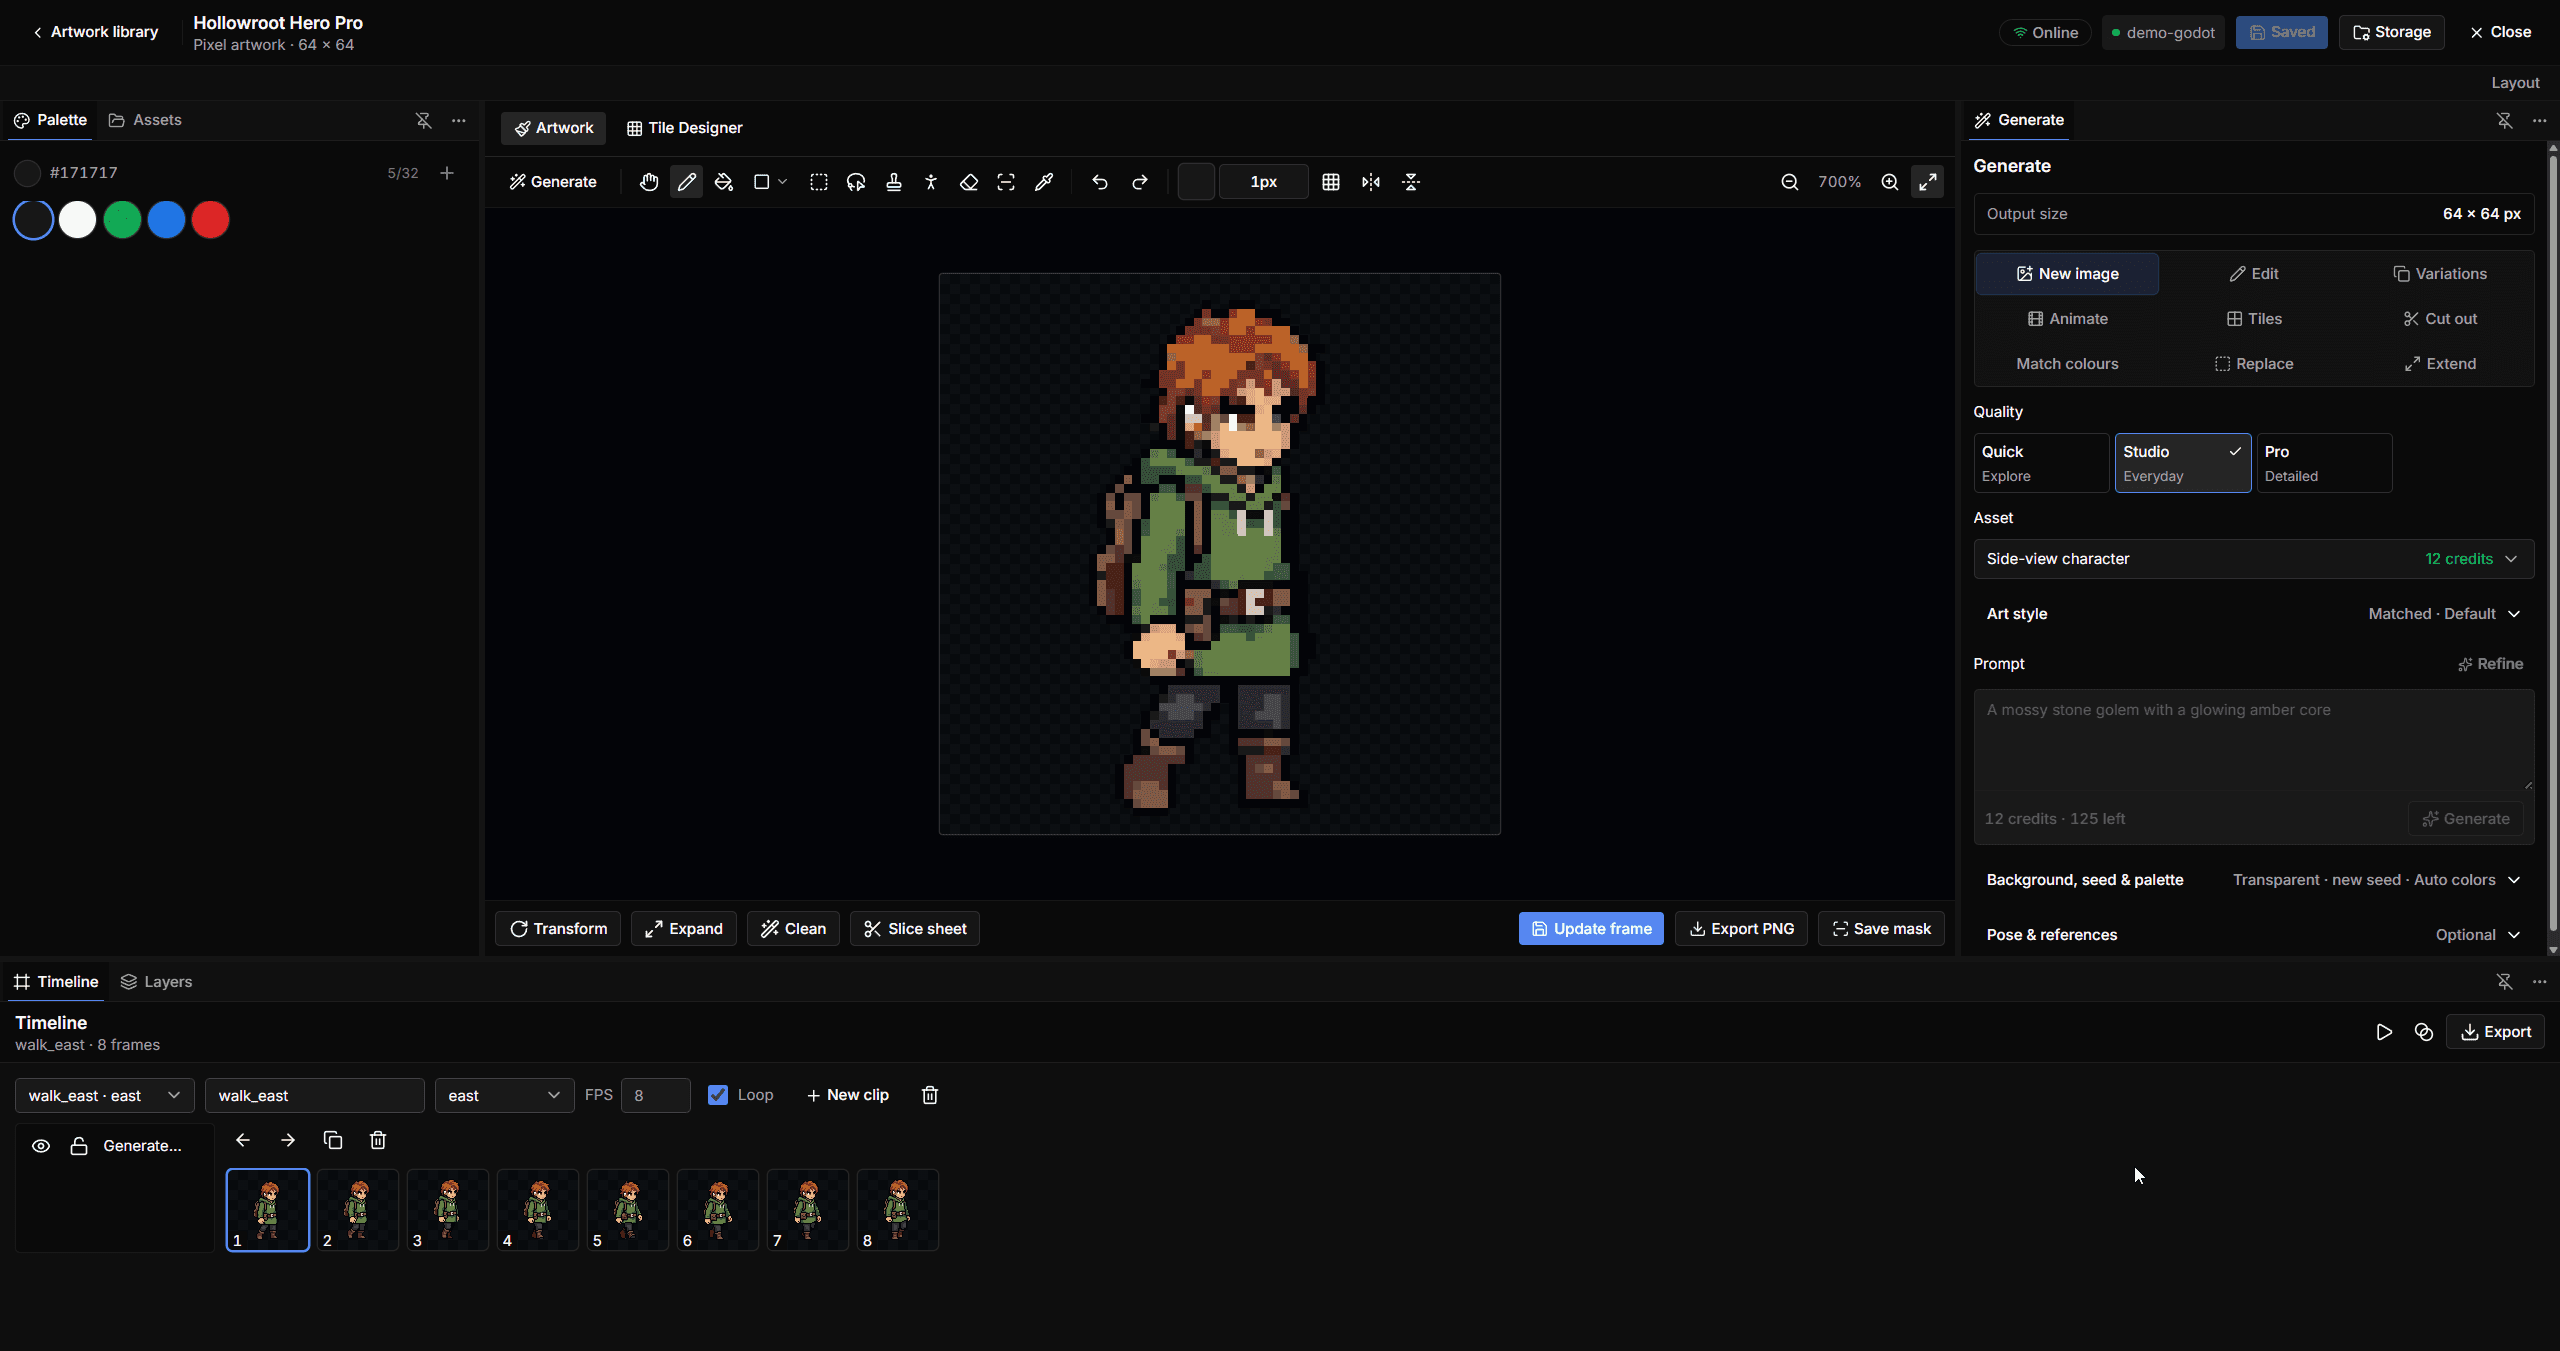Flip the canvas horizontally
Image resolution: width=2560 pixels, height=1351 pixels.
pos(1371,182)
